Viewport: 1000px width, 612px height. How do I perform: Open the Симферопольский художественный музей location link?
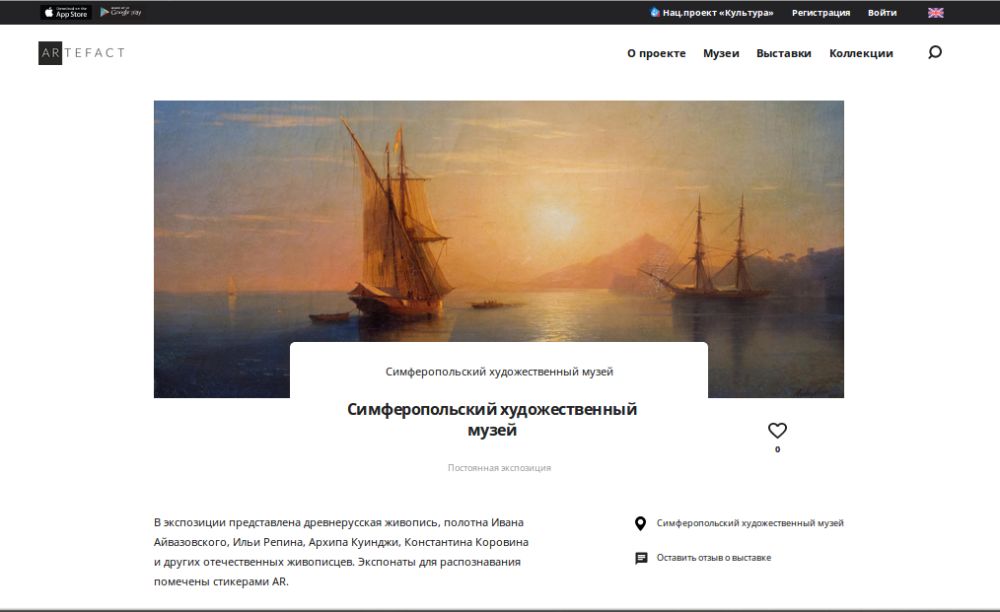[x=750, y=523]
